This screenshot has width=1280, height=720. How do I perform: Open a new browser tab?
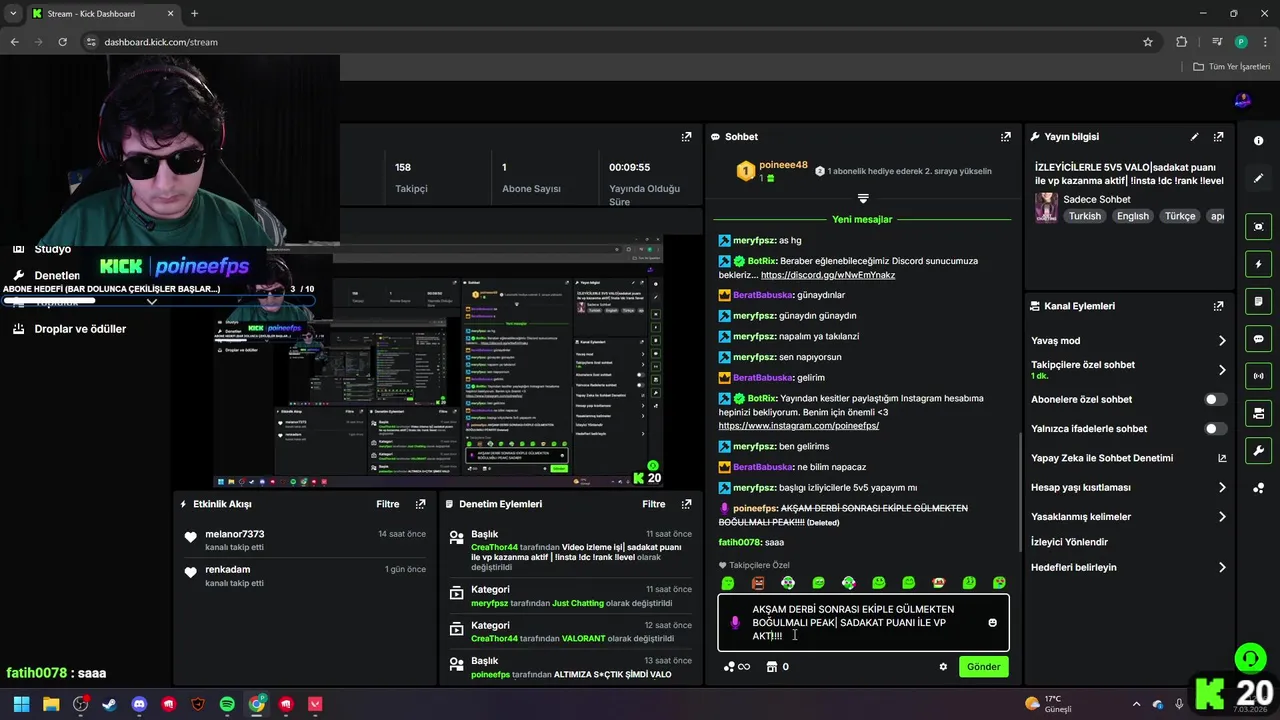[x=194, y=14]
